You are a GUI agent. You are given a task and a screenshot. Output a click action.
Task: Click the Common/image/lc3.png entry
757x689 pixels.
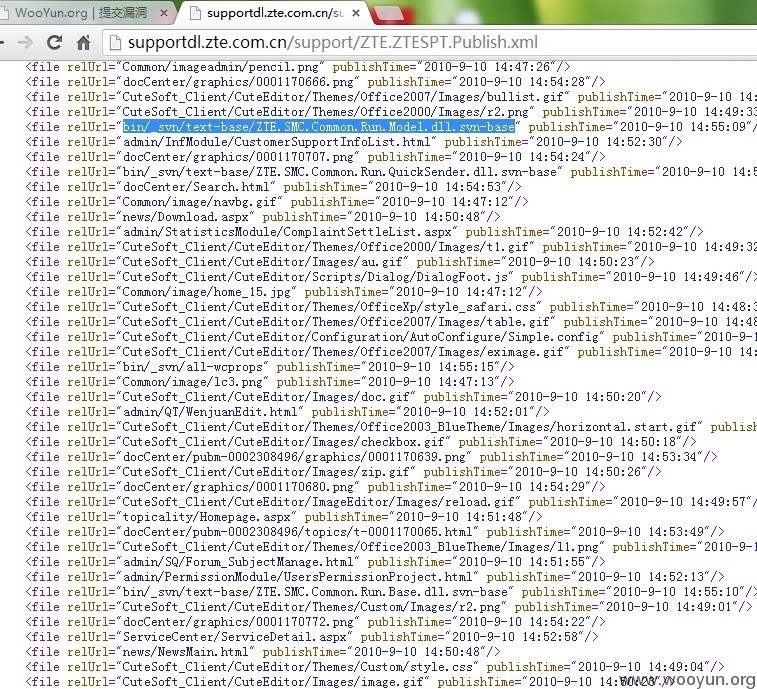click(270, 381)
